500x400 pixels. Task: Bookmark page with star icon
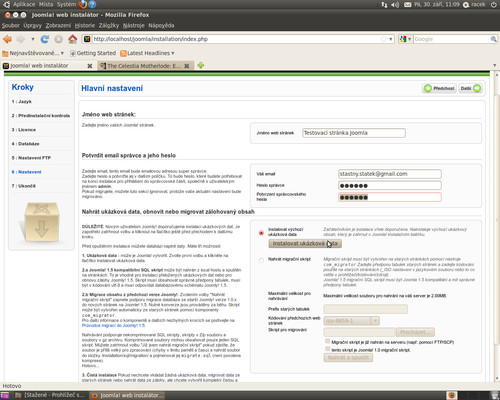383,39
